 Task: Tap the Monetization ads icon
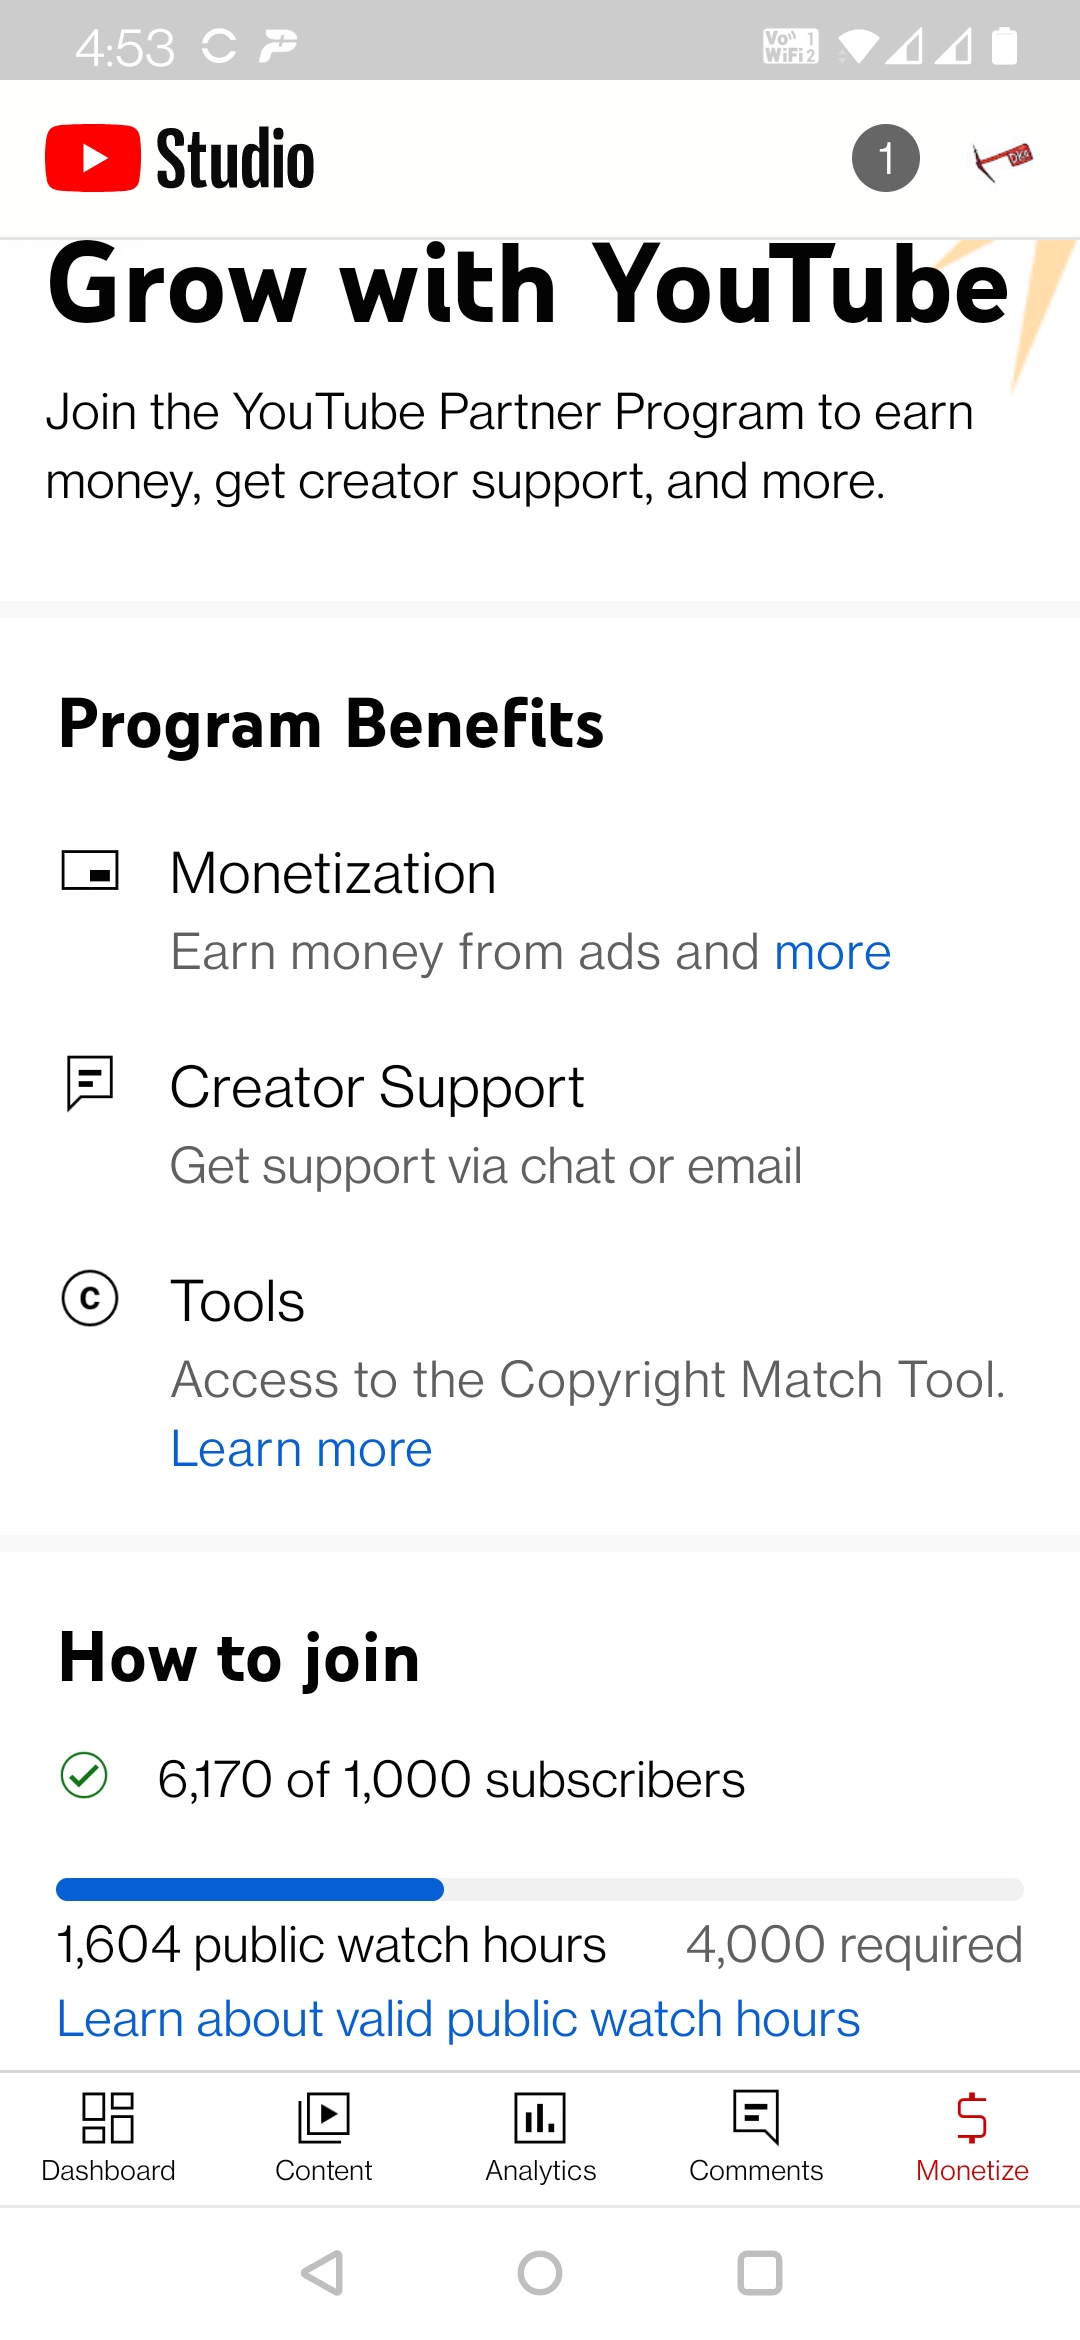pos(90,870)
